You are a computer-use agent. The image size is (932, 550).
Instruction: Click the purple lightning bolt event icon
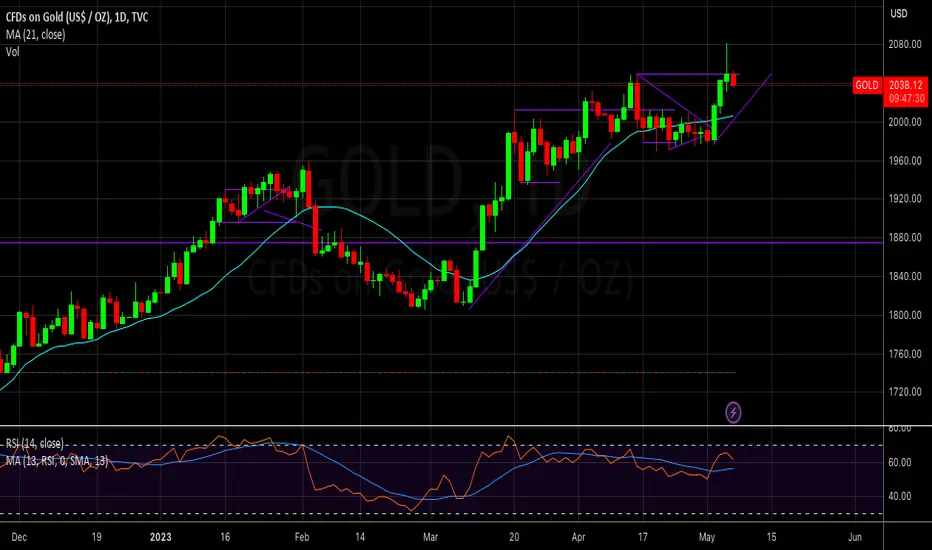coord(733,412)
